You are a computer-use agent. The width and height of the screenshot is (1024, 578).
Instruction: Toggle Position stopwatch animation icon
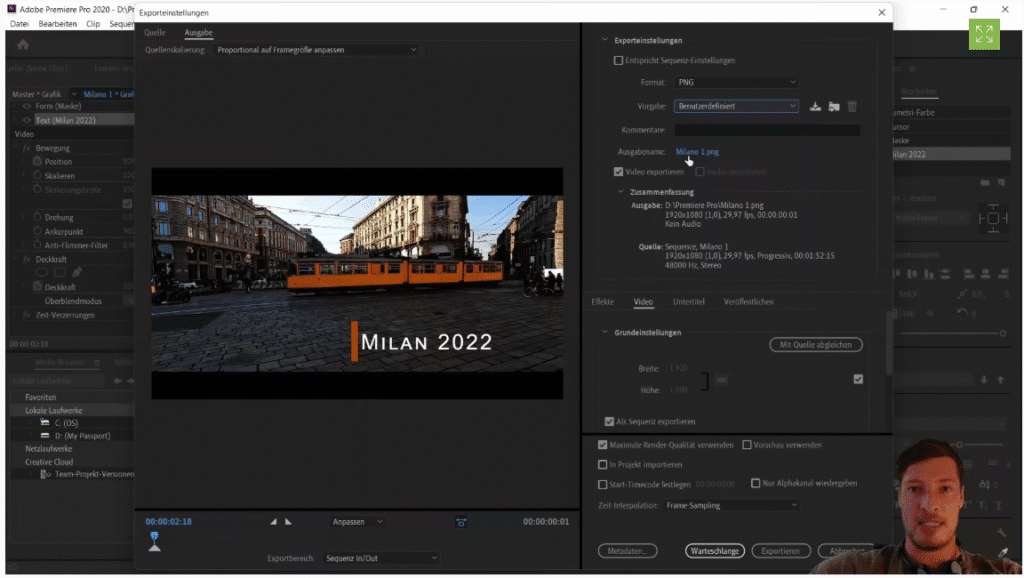click(x=37, y=161)
